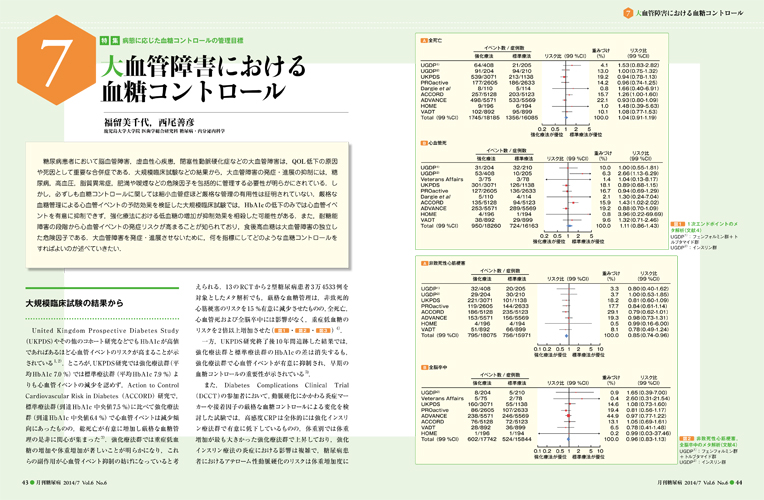Click the Total value 950/18260 in 心血管死
Viewport: 764px width, 500px height.
pyautogui.click(x=485, y=226)
